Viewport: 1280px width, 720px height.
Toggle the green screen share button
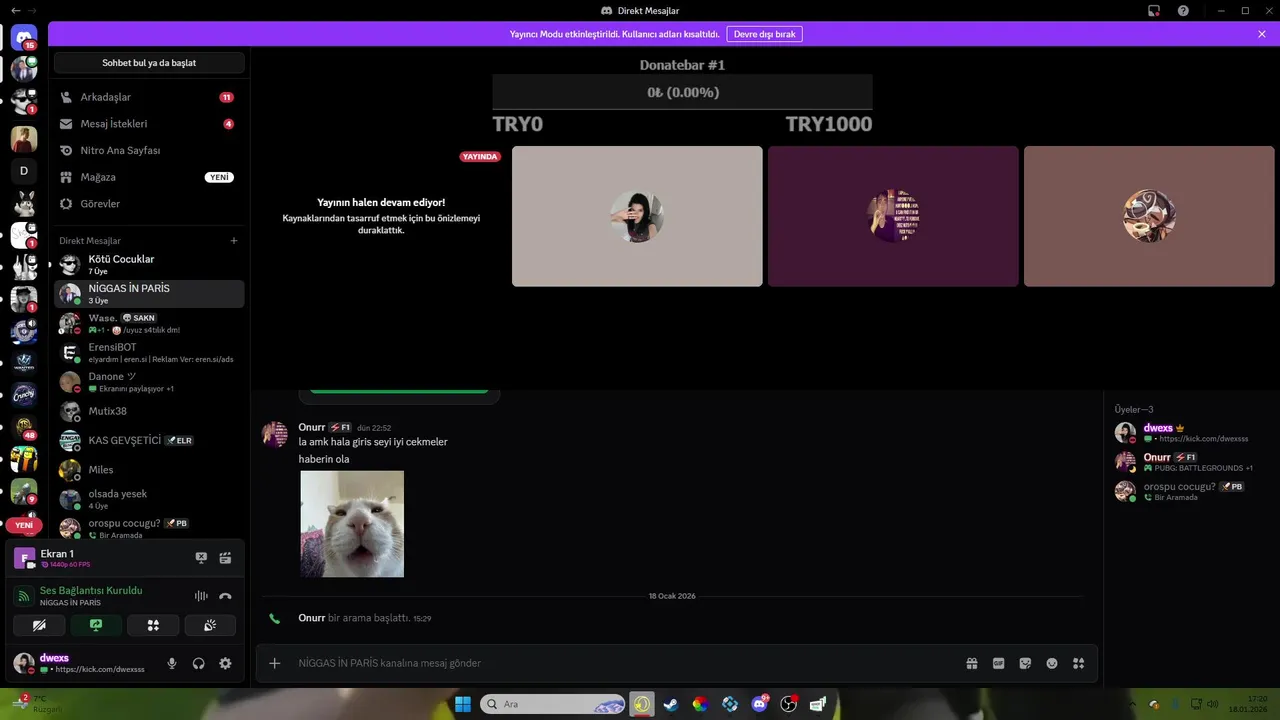coord(96,625)
